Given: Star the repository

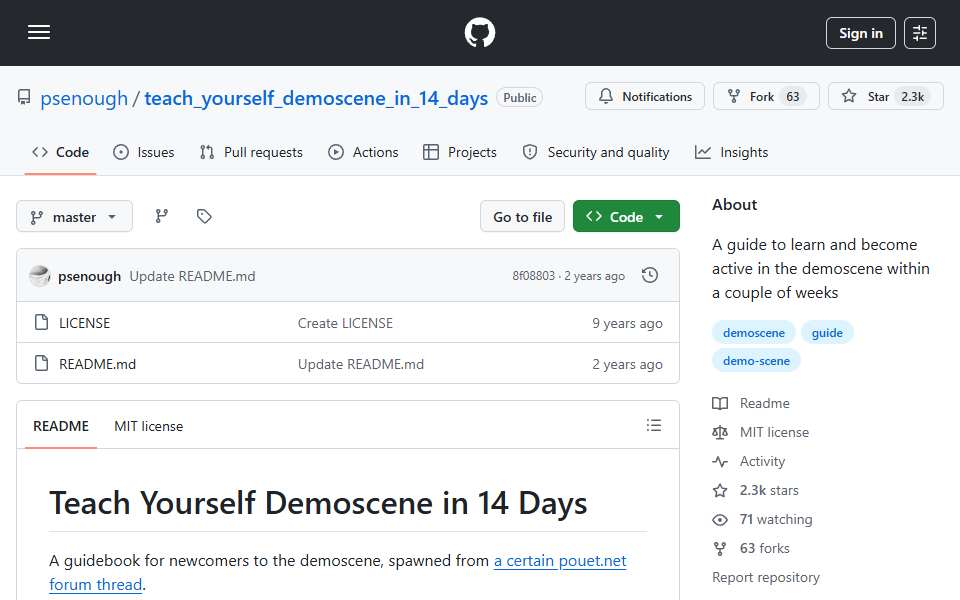Looking at the screenshot, I should tap(885, 97).
